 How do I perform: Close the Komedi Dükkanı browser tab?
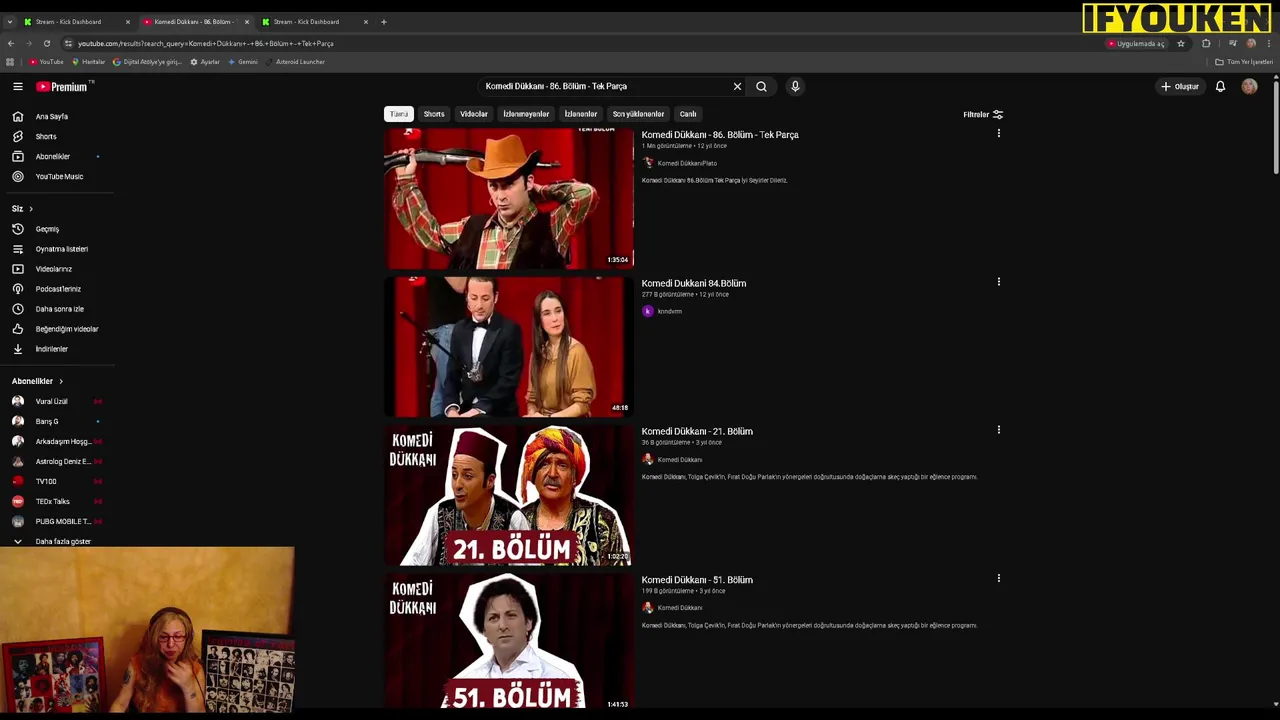click(247, 22)
